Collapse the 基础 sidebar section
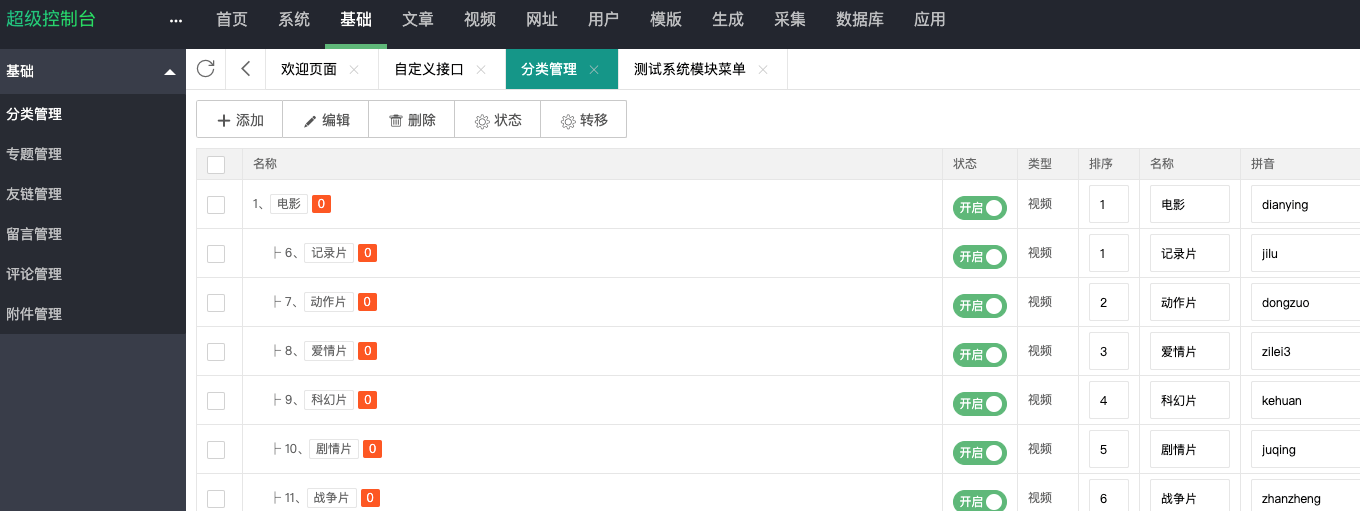1360x511 pixels. click(x=170, y=72)
